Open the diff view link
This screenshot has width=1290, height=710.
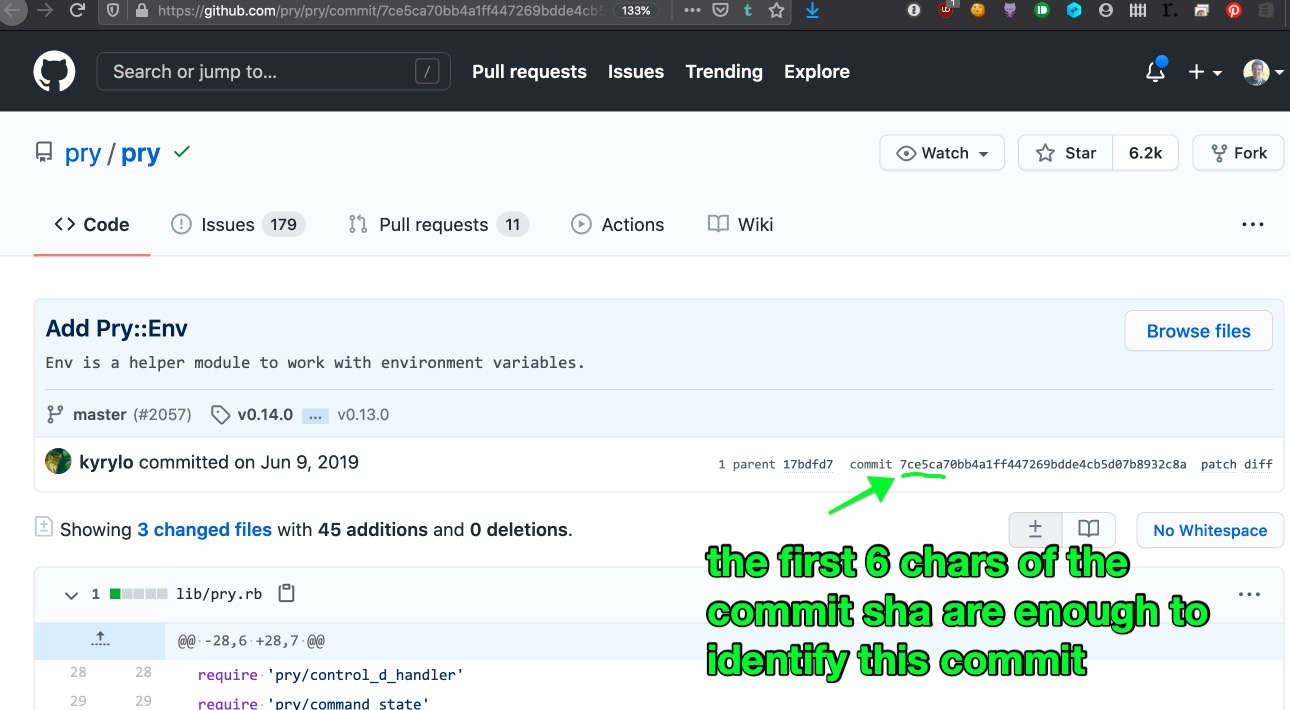click(x=1258, y=464)
